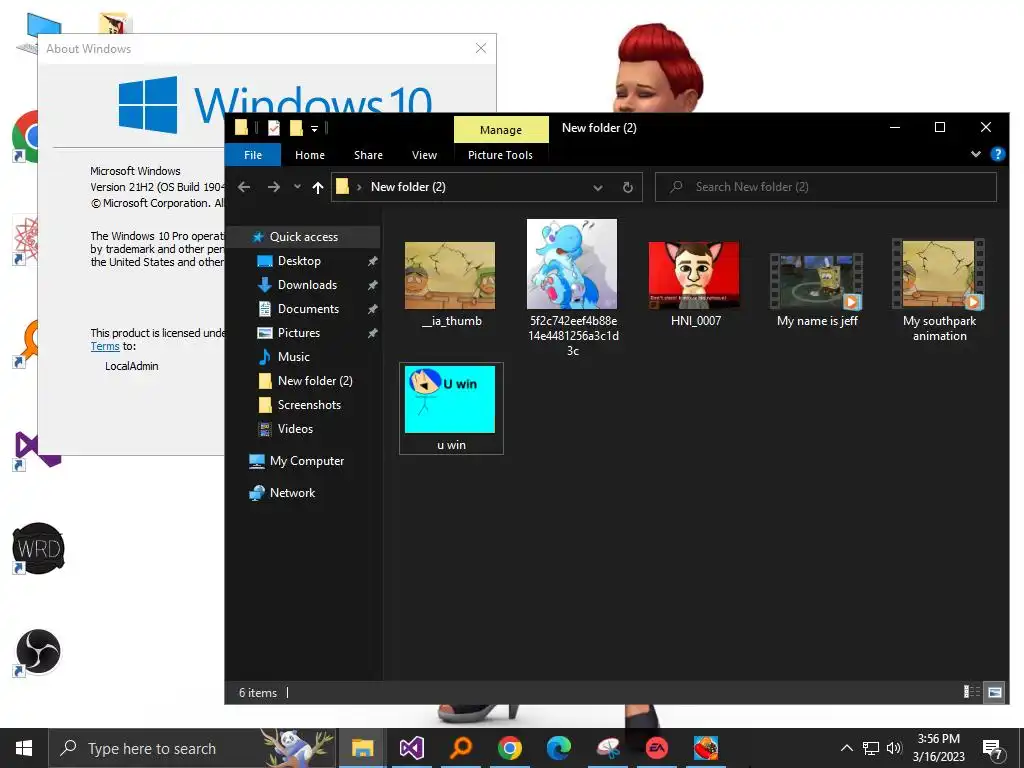The height and width of the screenshot is (768, 1024).
Task: Select My southpark animation video file
Action: coord(939,291)
